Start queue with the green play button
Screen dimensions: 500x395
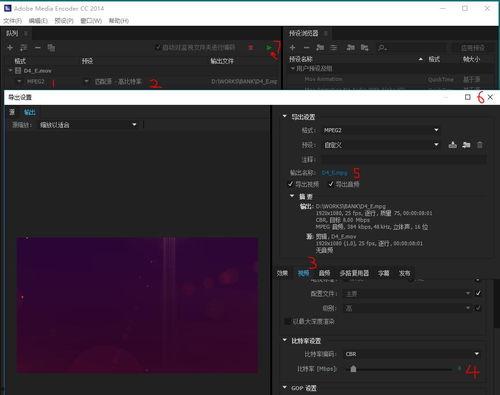269,48
